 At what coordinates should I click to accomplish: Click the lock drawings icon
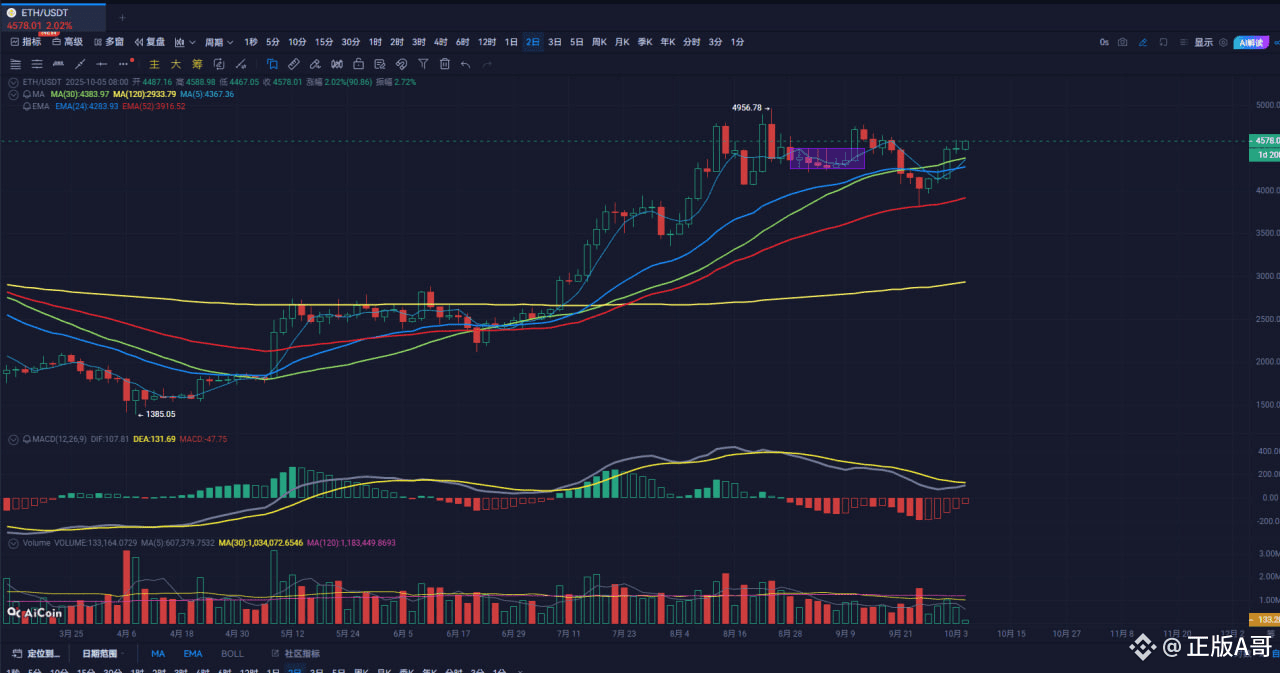click(x=358, y=64)
